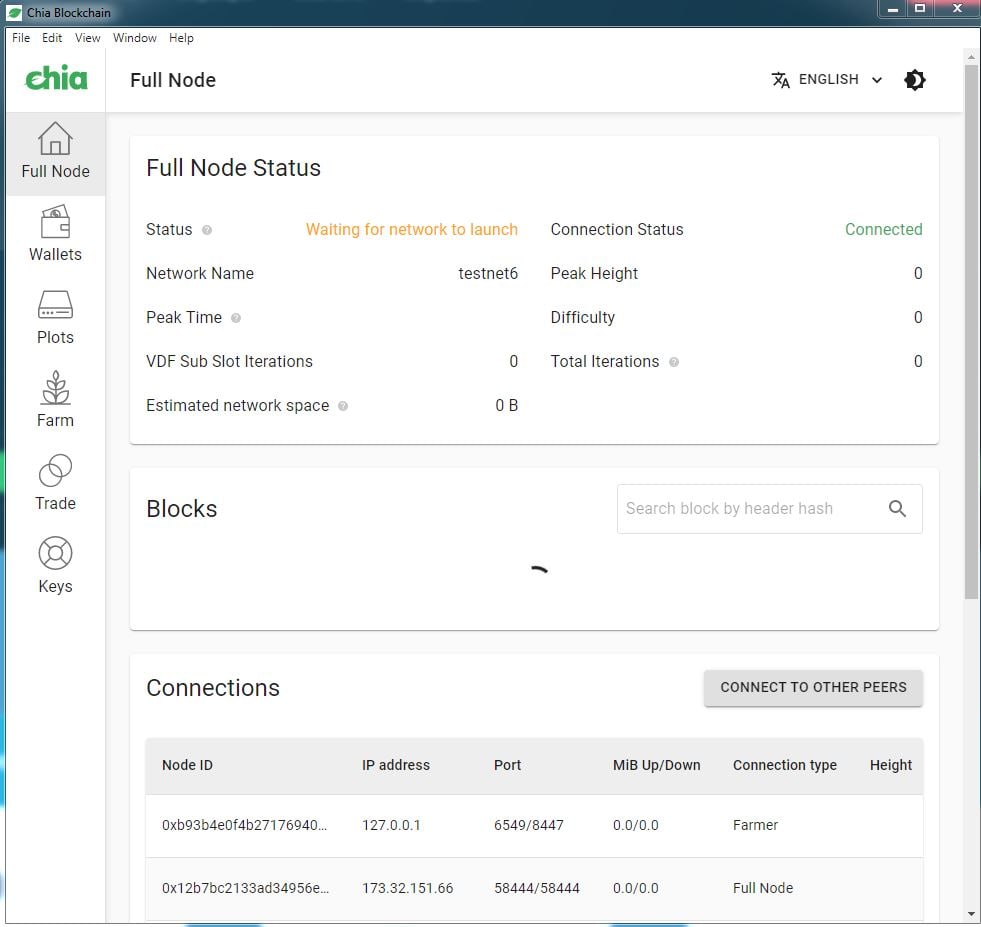981x927 pixels.
Task: Expand the ENGLISH language dropdown
Action: pyautogui.click(x=827, y=79)
